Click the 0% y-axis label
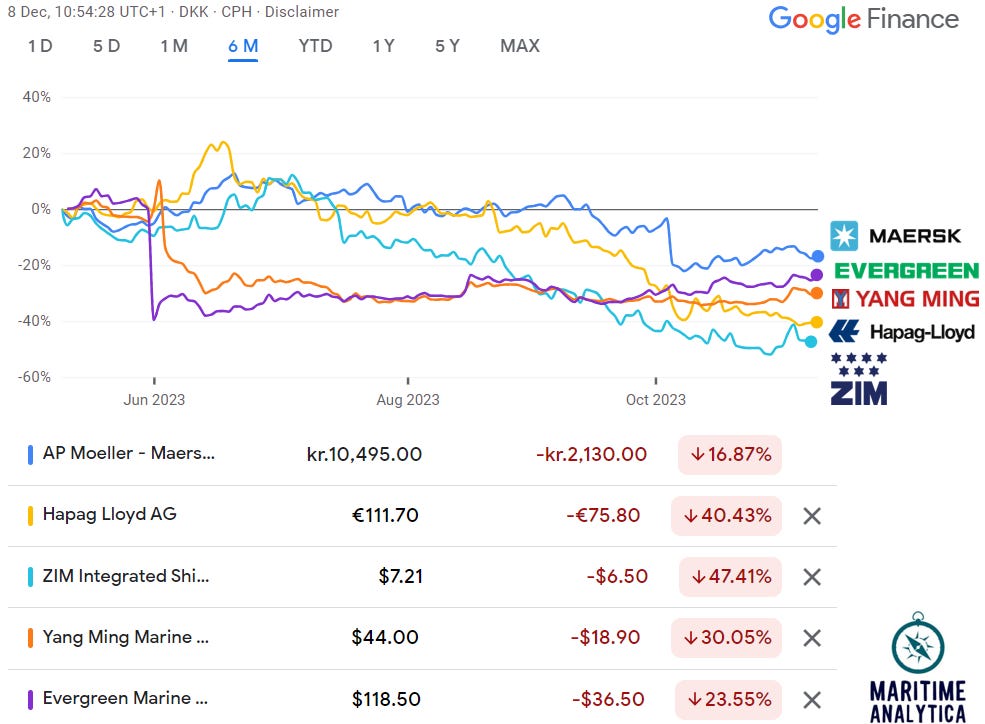The width and height of the screenshot is (985, 724). coord(41,209)
